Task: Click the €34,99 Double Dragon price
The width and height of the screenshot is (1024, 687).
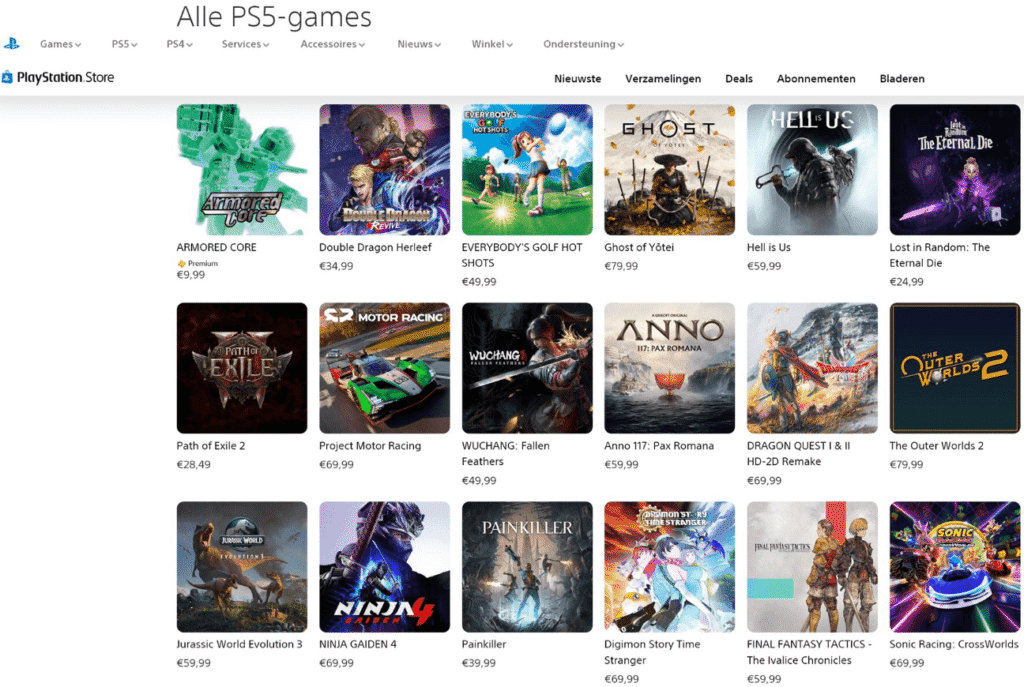Action: click(x=336, y=266)
